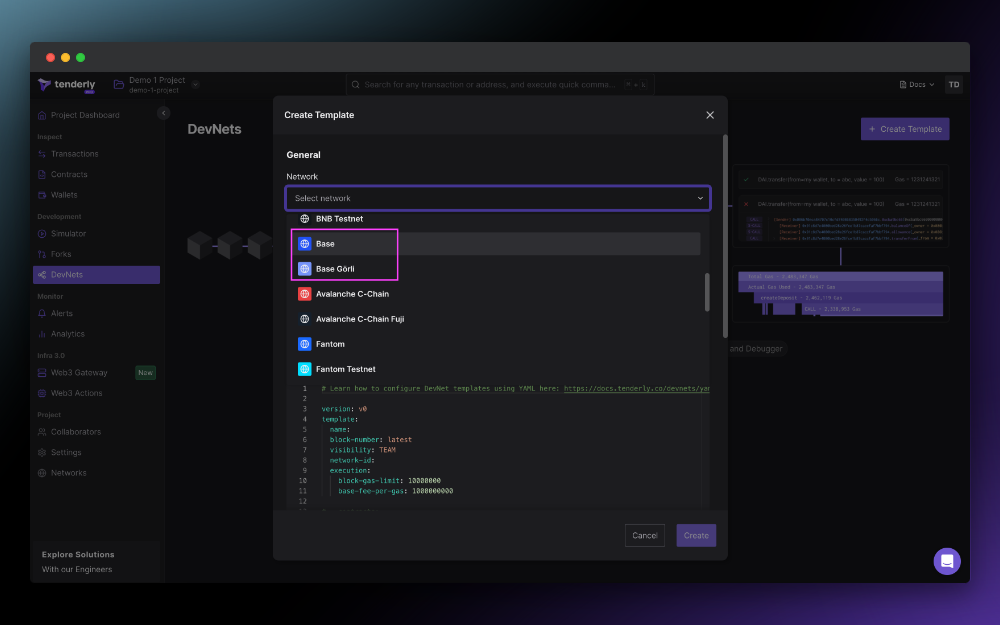Click the Wallets icon

(42, 195)
